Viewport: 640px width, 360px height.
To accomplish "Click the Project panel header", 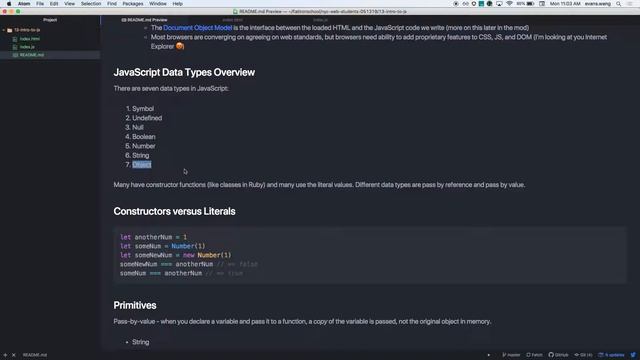I will coord(50,20).
